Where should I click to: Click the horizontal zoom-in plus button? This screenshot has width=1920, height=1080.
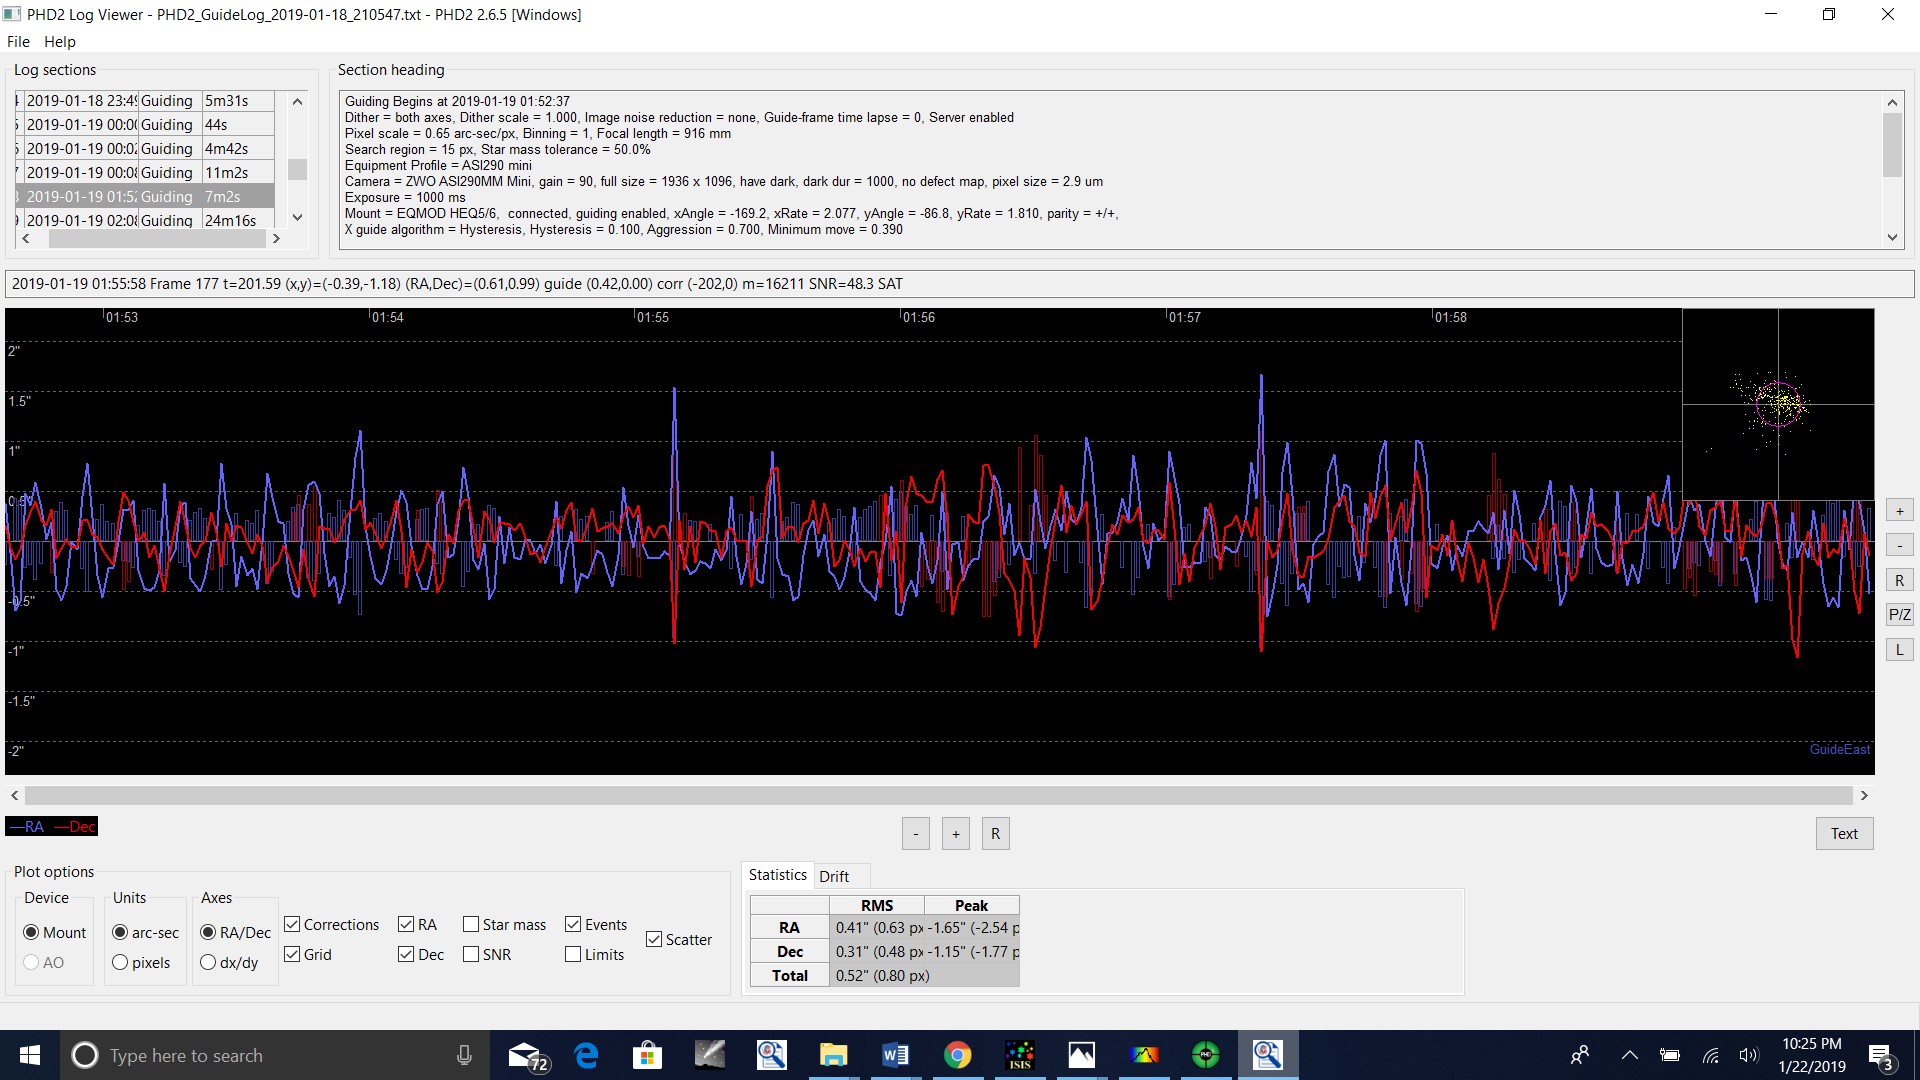point(955,834)
